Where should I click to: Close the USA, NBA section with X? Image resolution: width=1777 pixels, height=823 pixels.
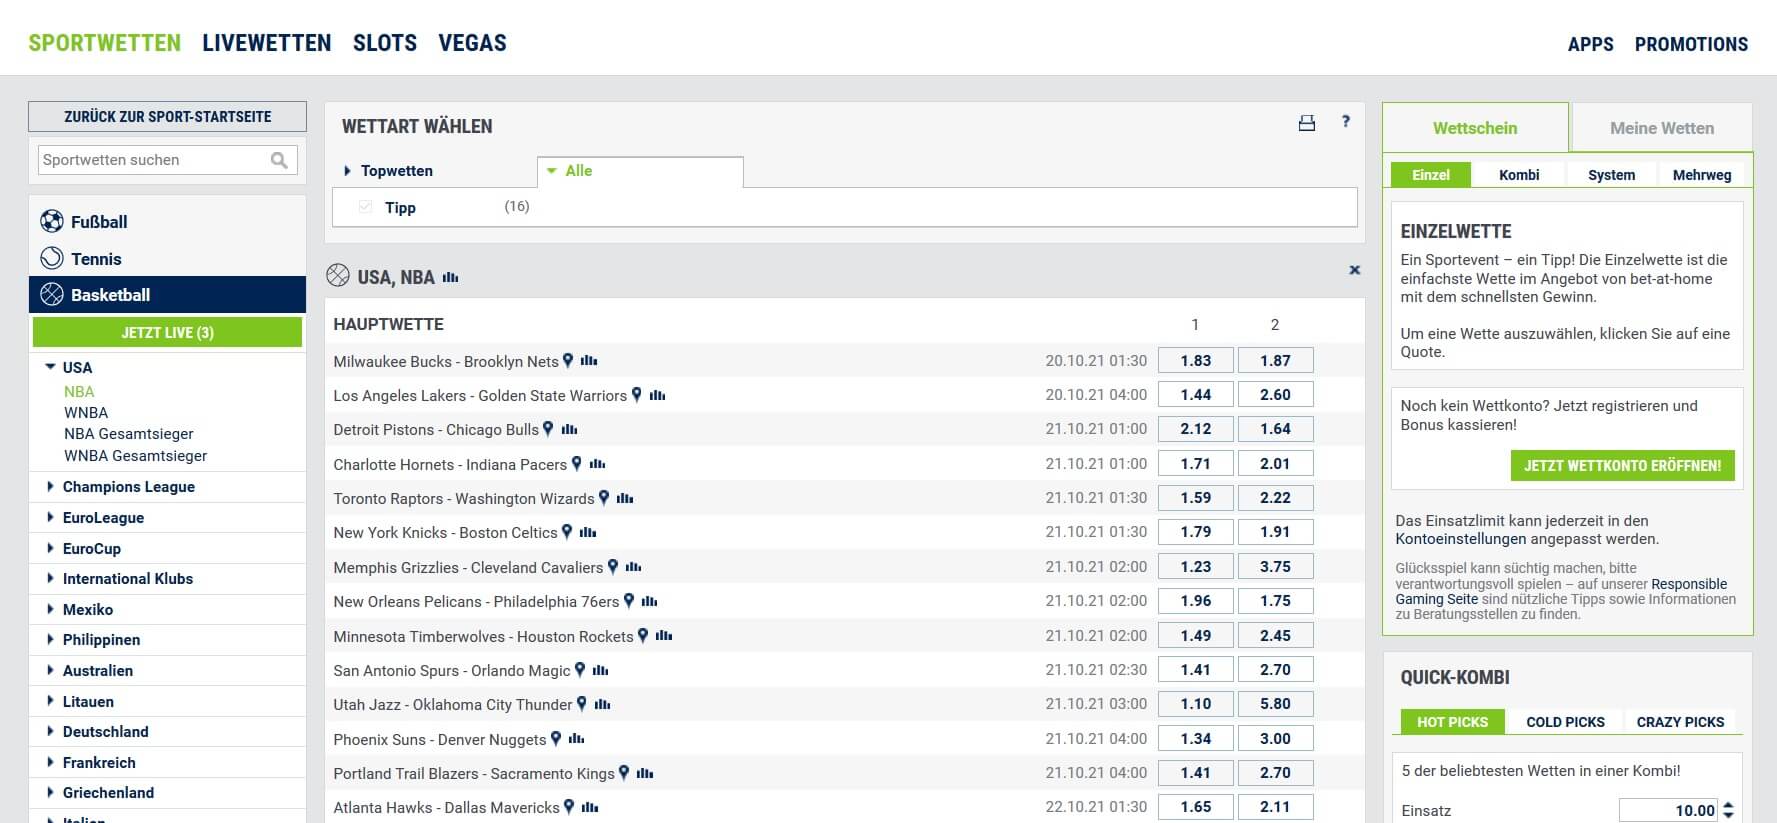coord(1354,270)
